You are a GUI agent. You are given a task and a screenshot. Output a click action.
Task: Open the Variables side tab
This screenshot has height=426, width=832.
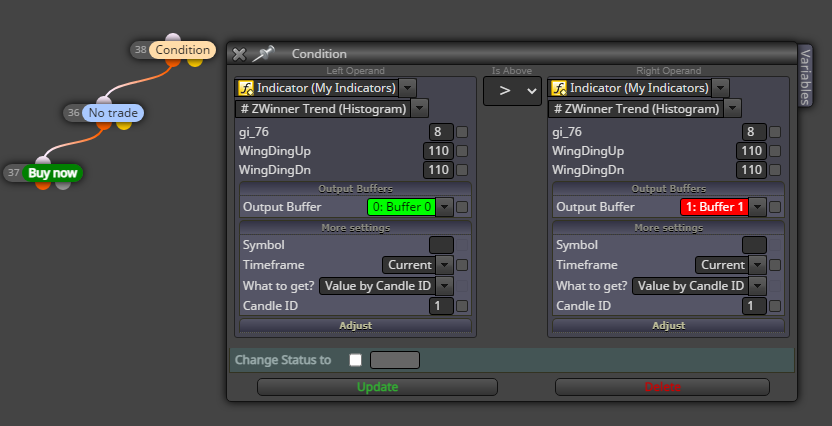tap(805, 76)
